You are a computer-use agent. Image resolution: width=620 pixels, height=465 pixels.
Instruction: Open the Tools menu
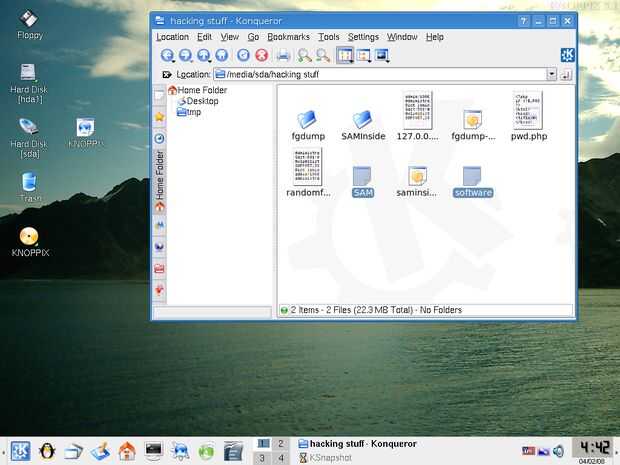[329, 37]
